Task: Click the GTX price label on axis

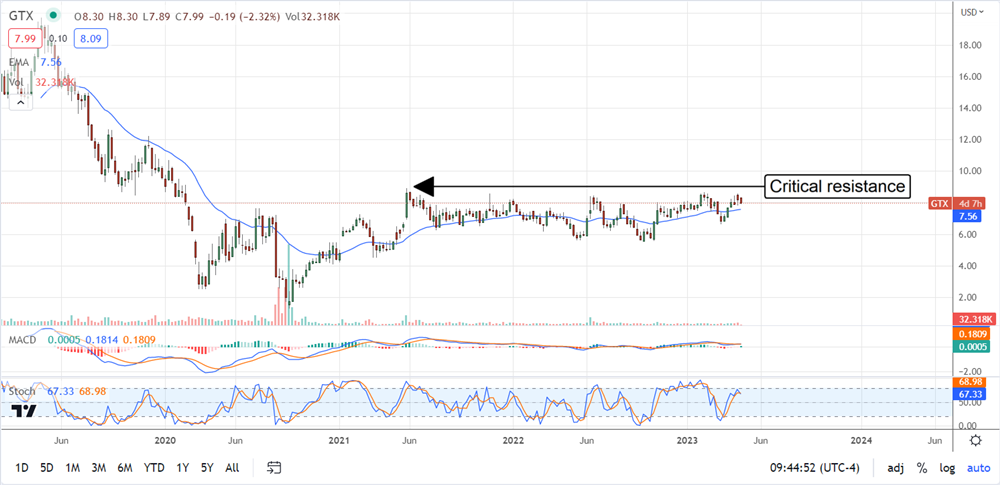Action: 939,203
